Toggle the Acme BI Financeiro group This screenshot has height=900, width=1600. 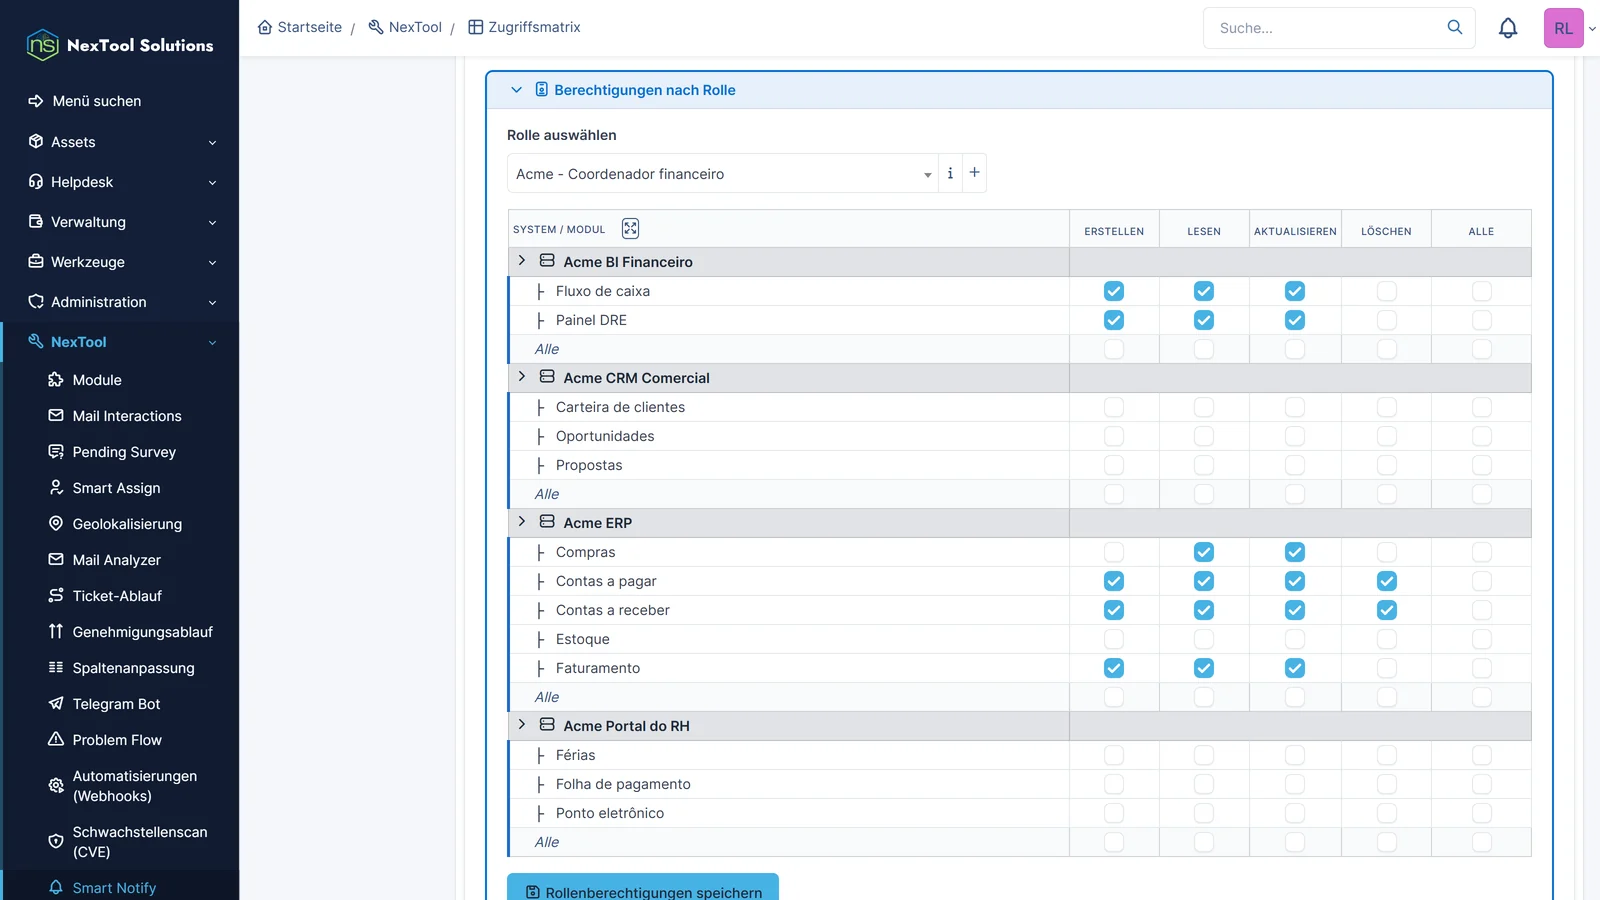(x=522, y=261)
